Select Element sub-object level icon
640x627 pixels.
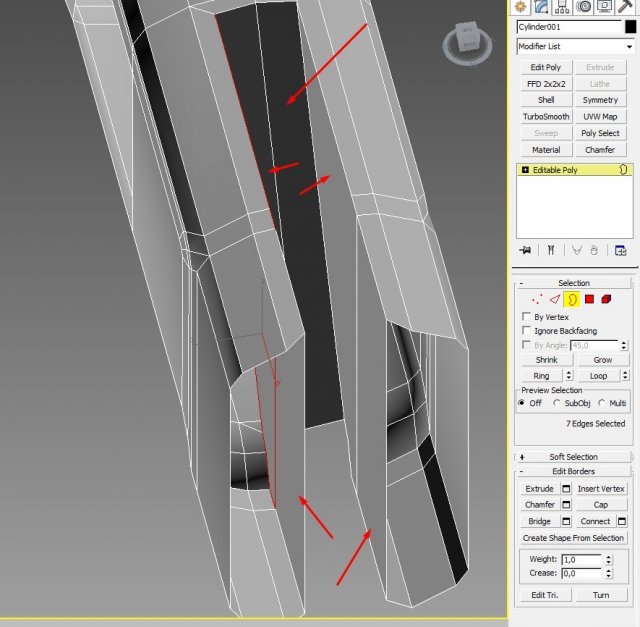[608, 298]
